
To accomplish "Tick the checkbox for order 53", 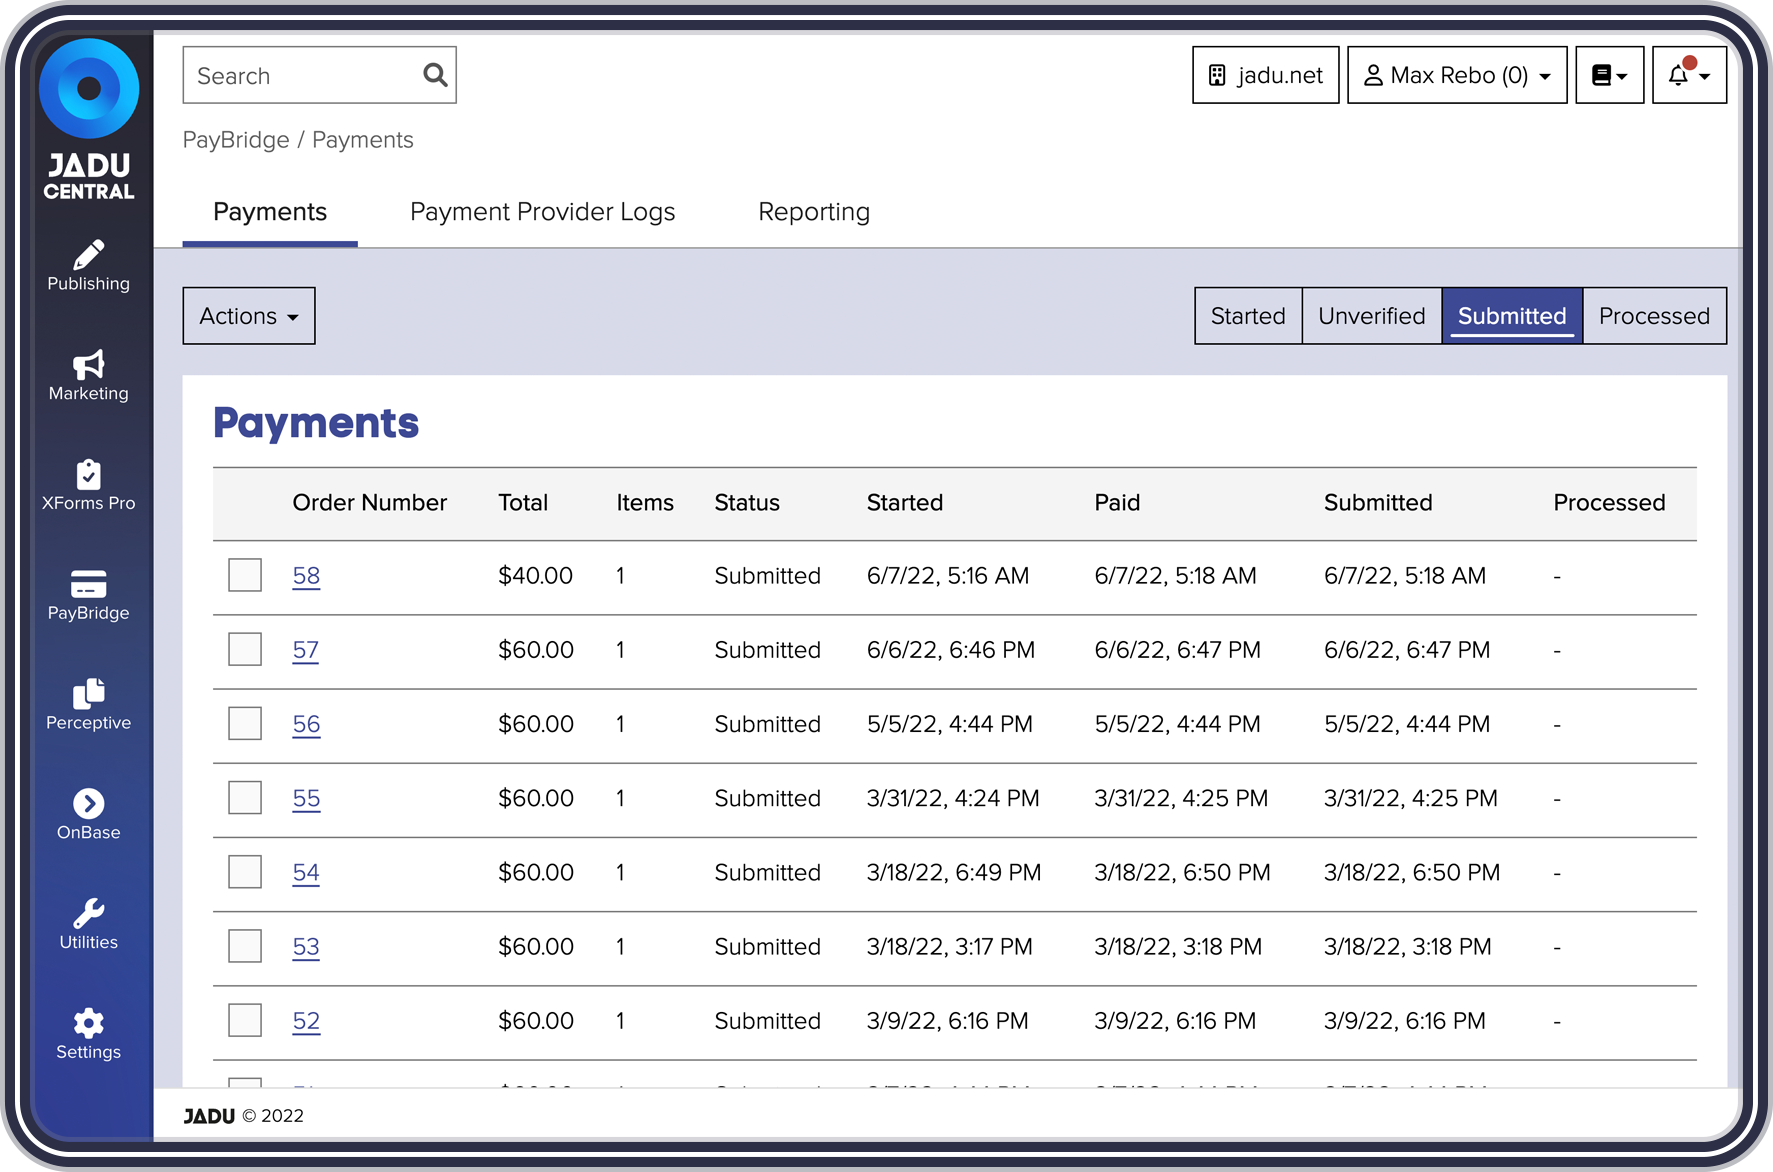I will 245,946.
